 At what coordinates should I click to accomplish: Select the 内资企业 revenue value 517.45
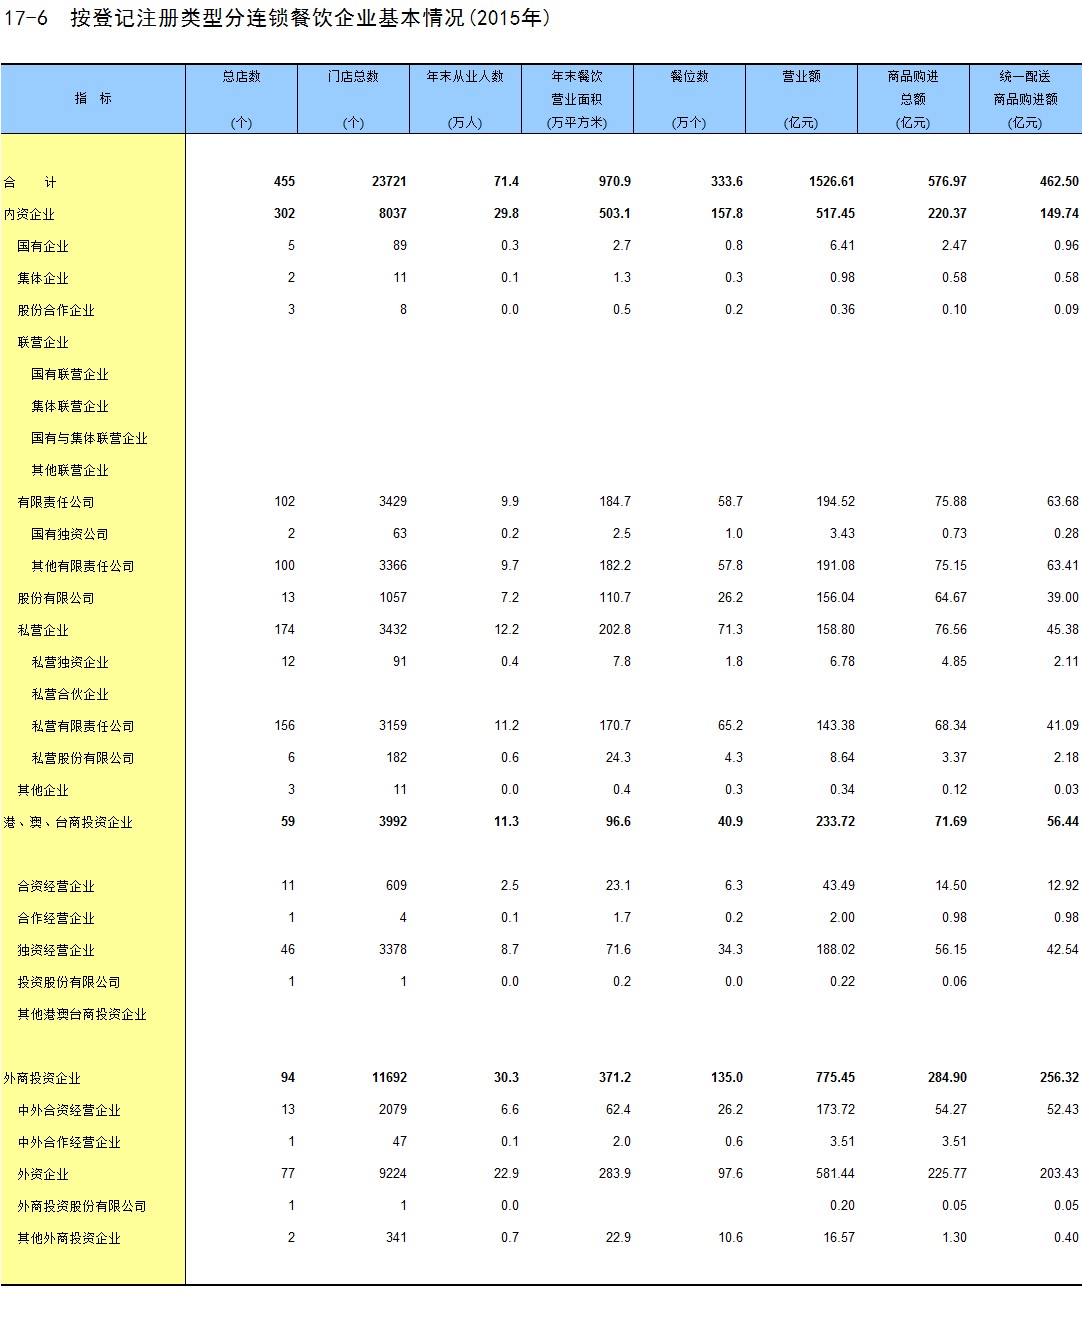pos(835,213)
